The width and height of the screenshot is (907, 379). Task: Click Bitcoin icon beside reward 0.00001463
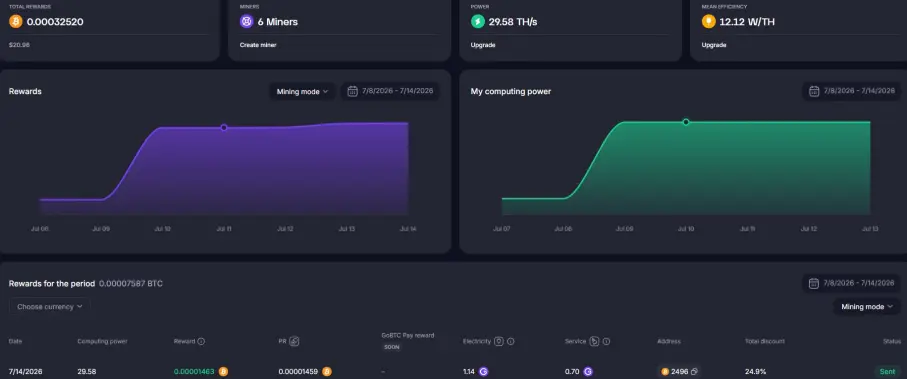click(x=223, y=371)
